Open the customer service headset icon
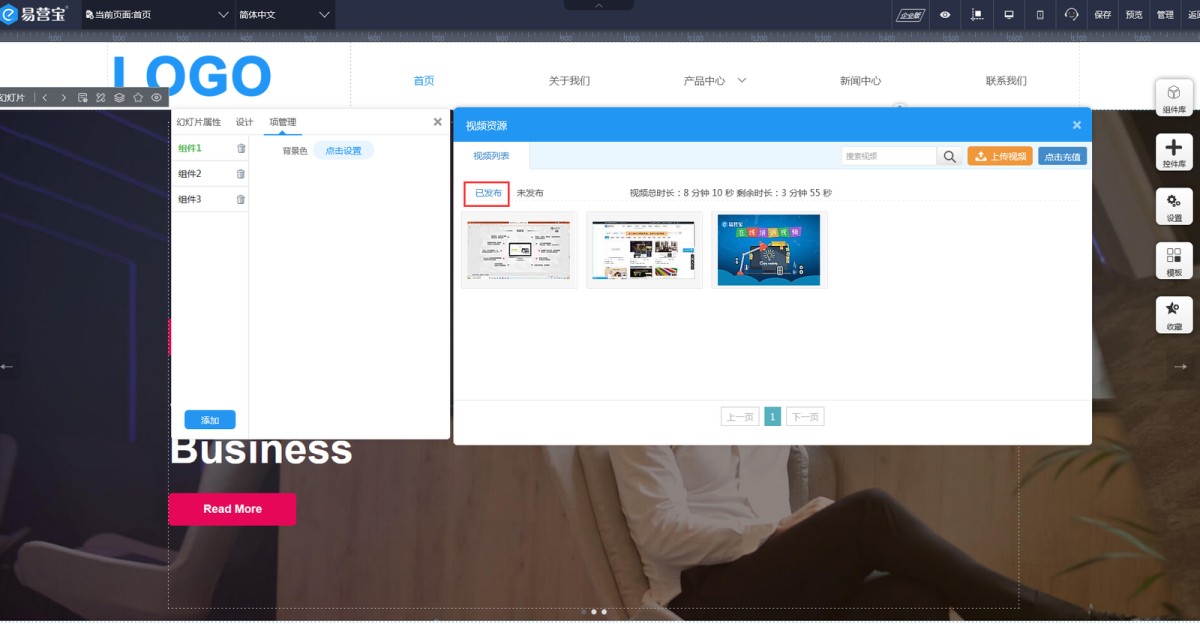Image resolution: width=1200 pixels, height=624 pixels. click(1071, 15)
